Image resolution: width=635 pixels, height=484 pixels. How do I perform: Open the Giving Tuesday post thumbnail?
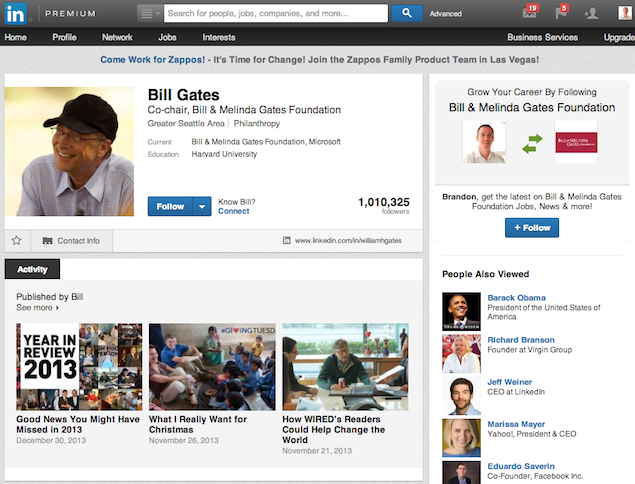tap(212, 367)
